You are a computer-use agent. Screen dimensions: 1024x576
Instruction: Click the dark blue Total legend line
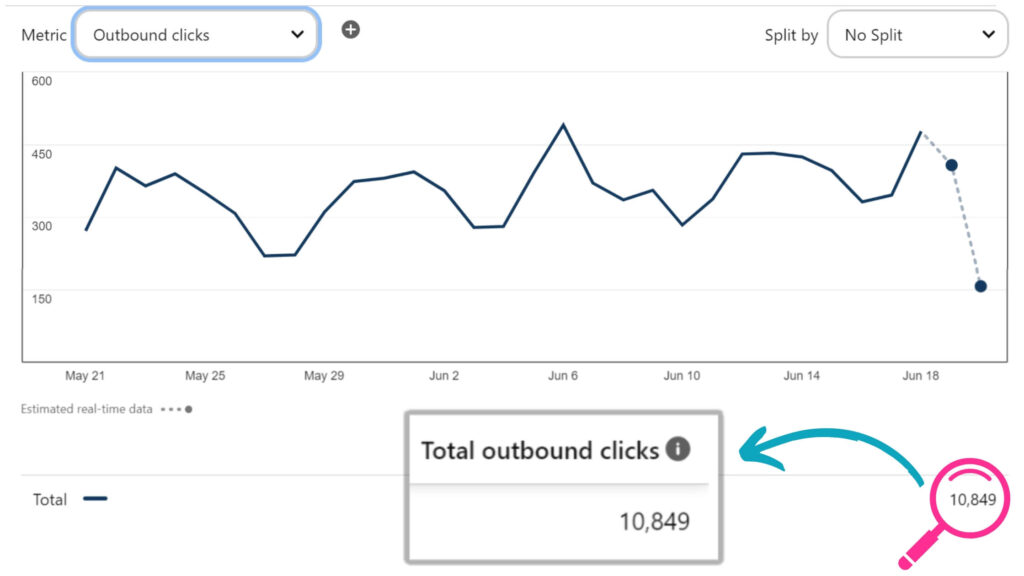coord(95,499)
